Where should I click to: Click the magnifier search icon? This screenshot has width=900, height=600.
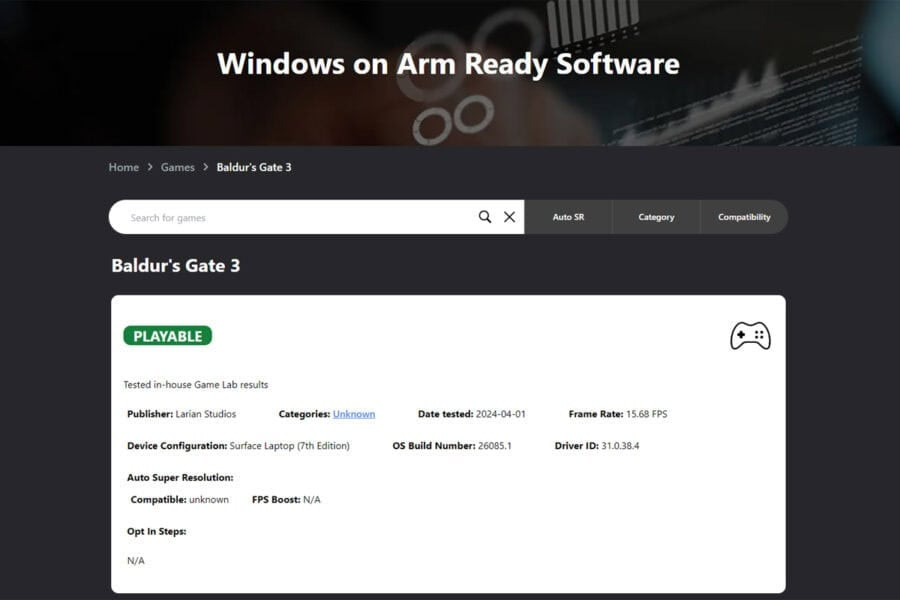(485, 216)
